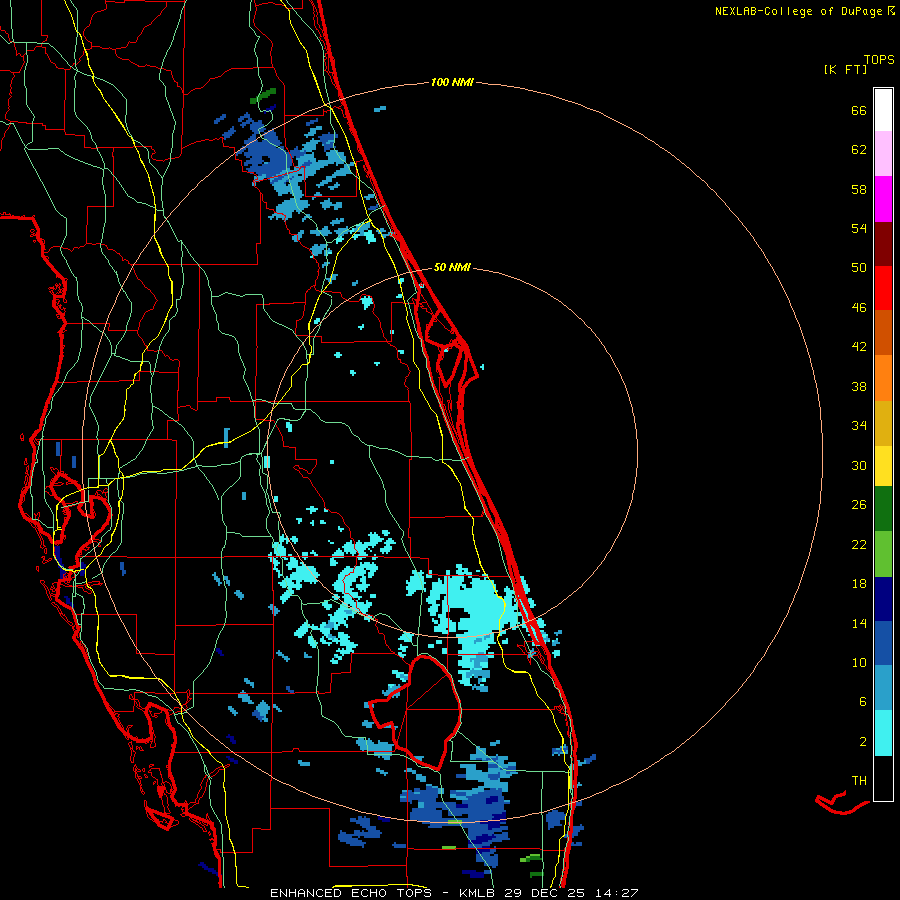The height and width of the screenshot is (900, 900).
Task: Click the 50 NMI range ring label
Action: [x=452, y=267]
